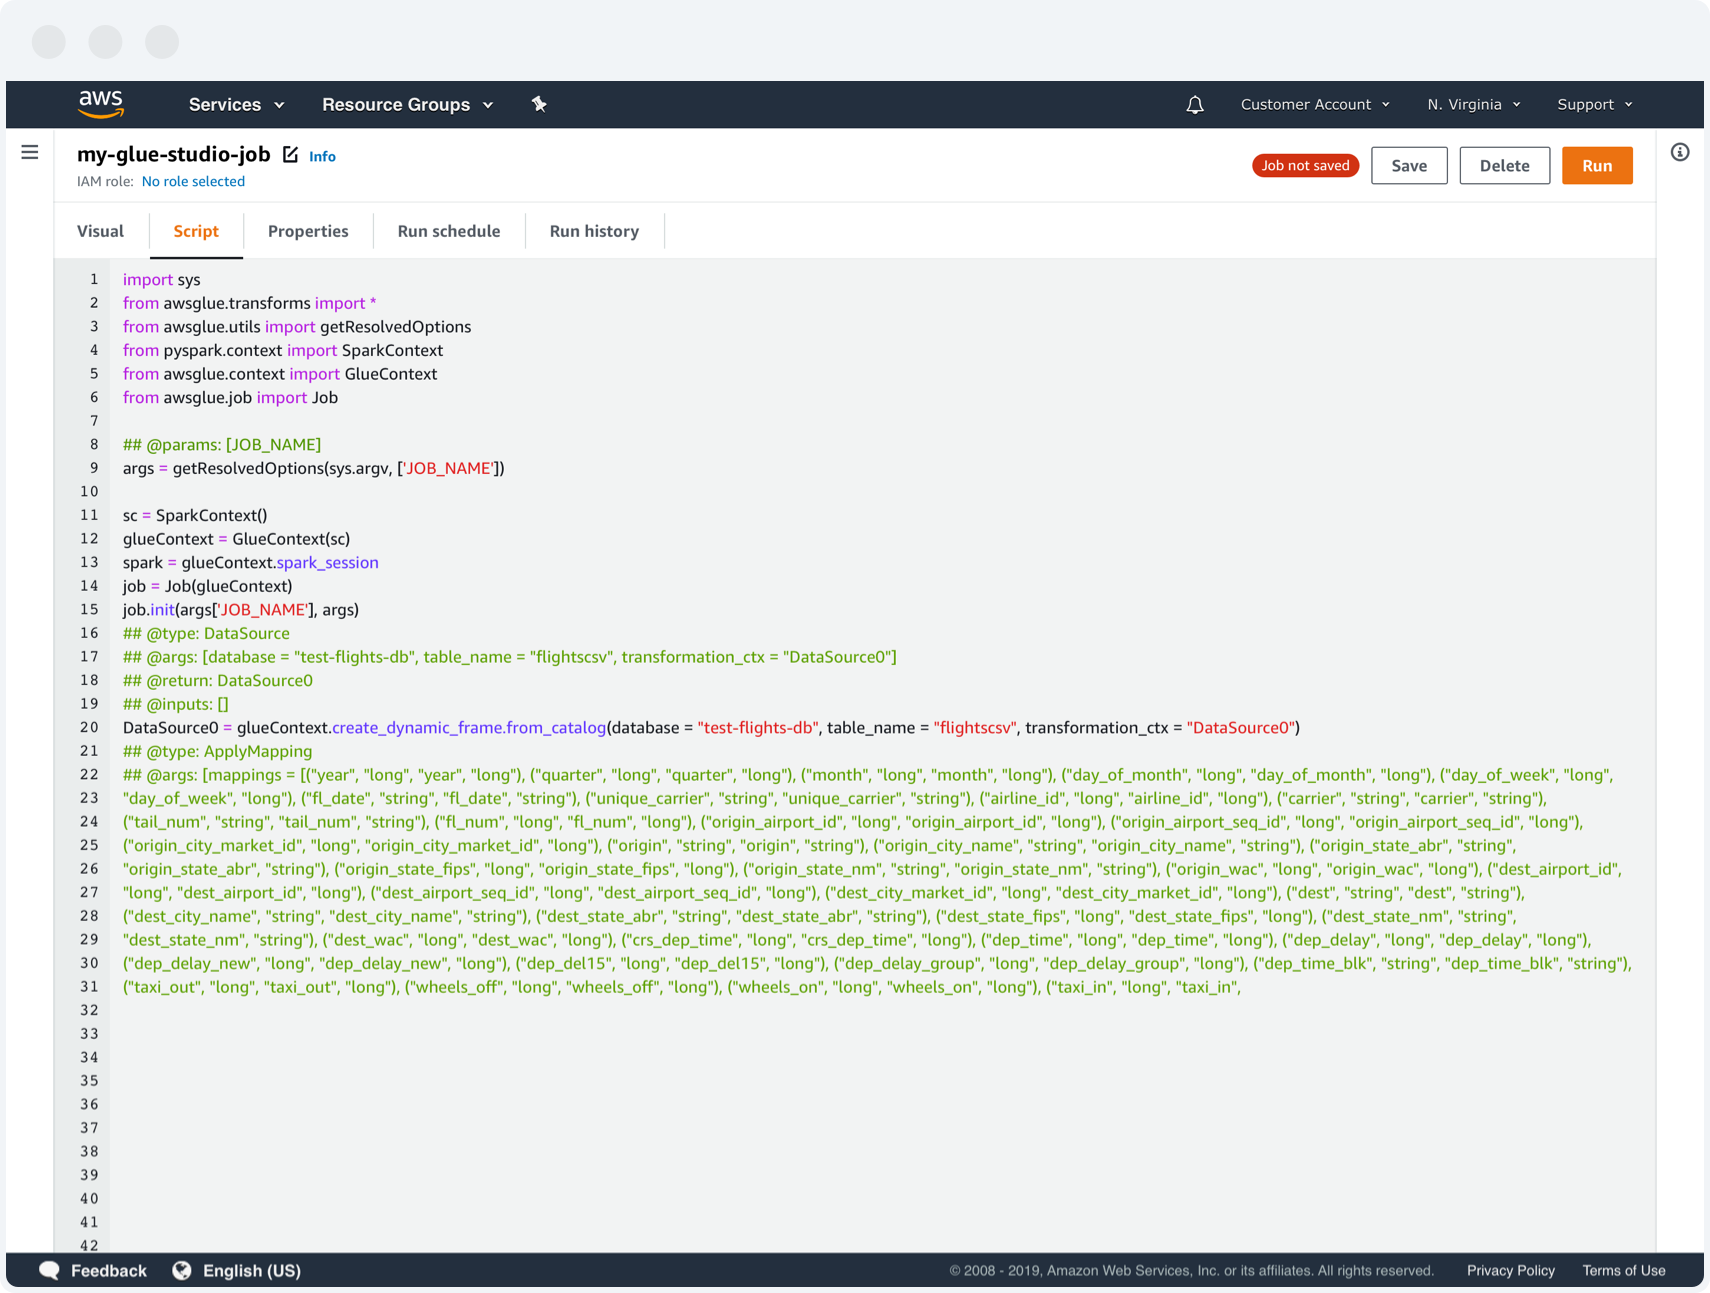Toggle the hamburger side navigation menu

click(30, 153)
